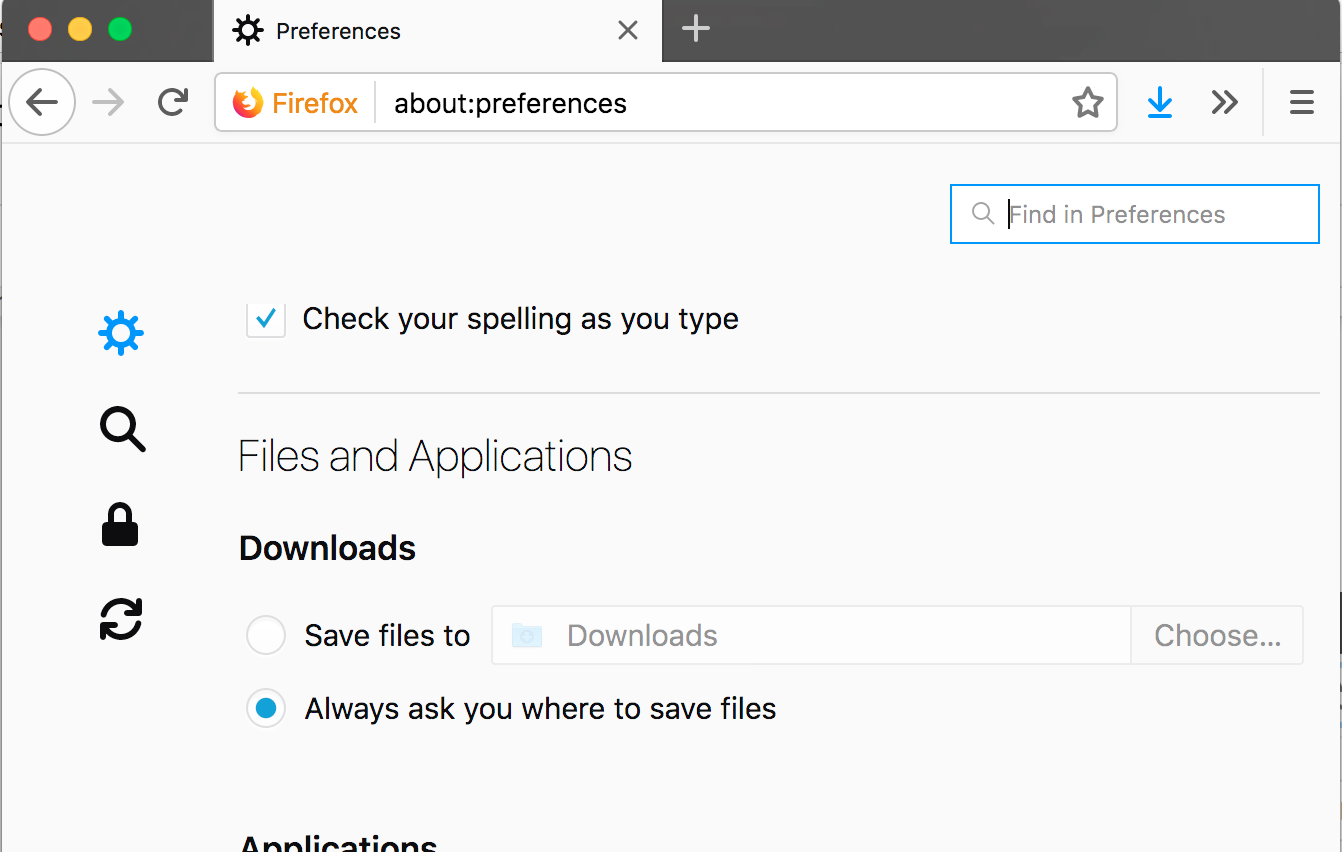Click the Choose... download folder button
Image resolution: width=1342 pixels, height=852 pixels.
tap(1217, 635)
